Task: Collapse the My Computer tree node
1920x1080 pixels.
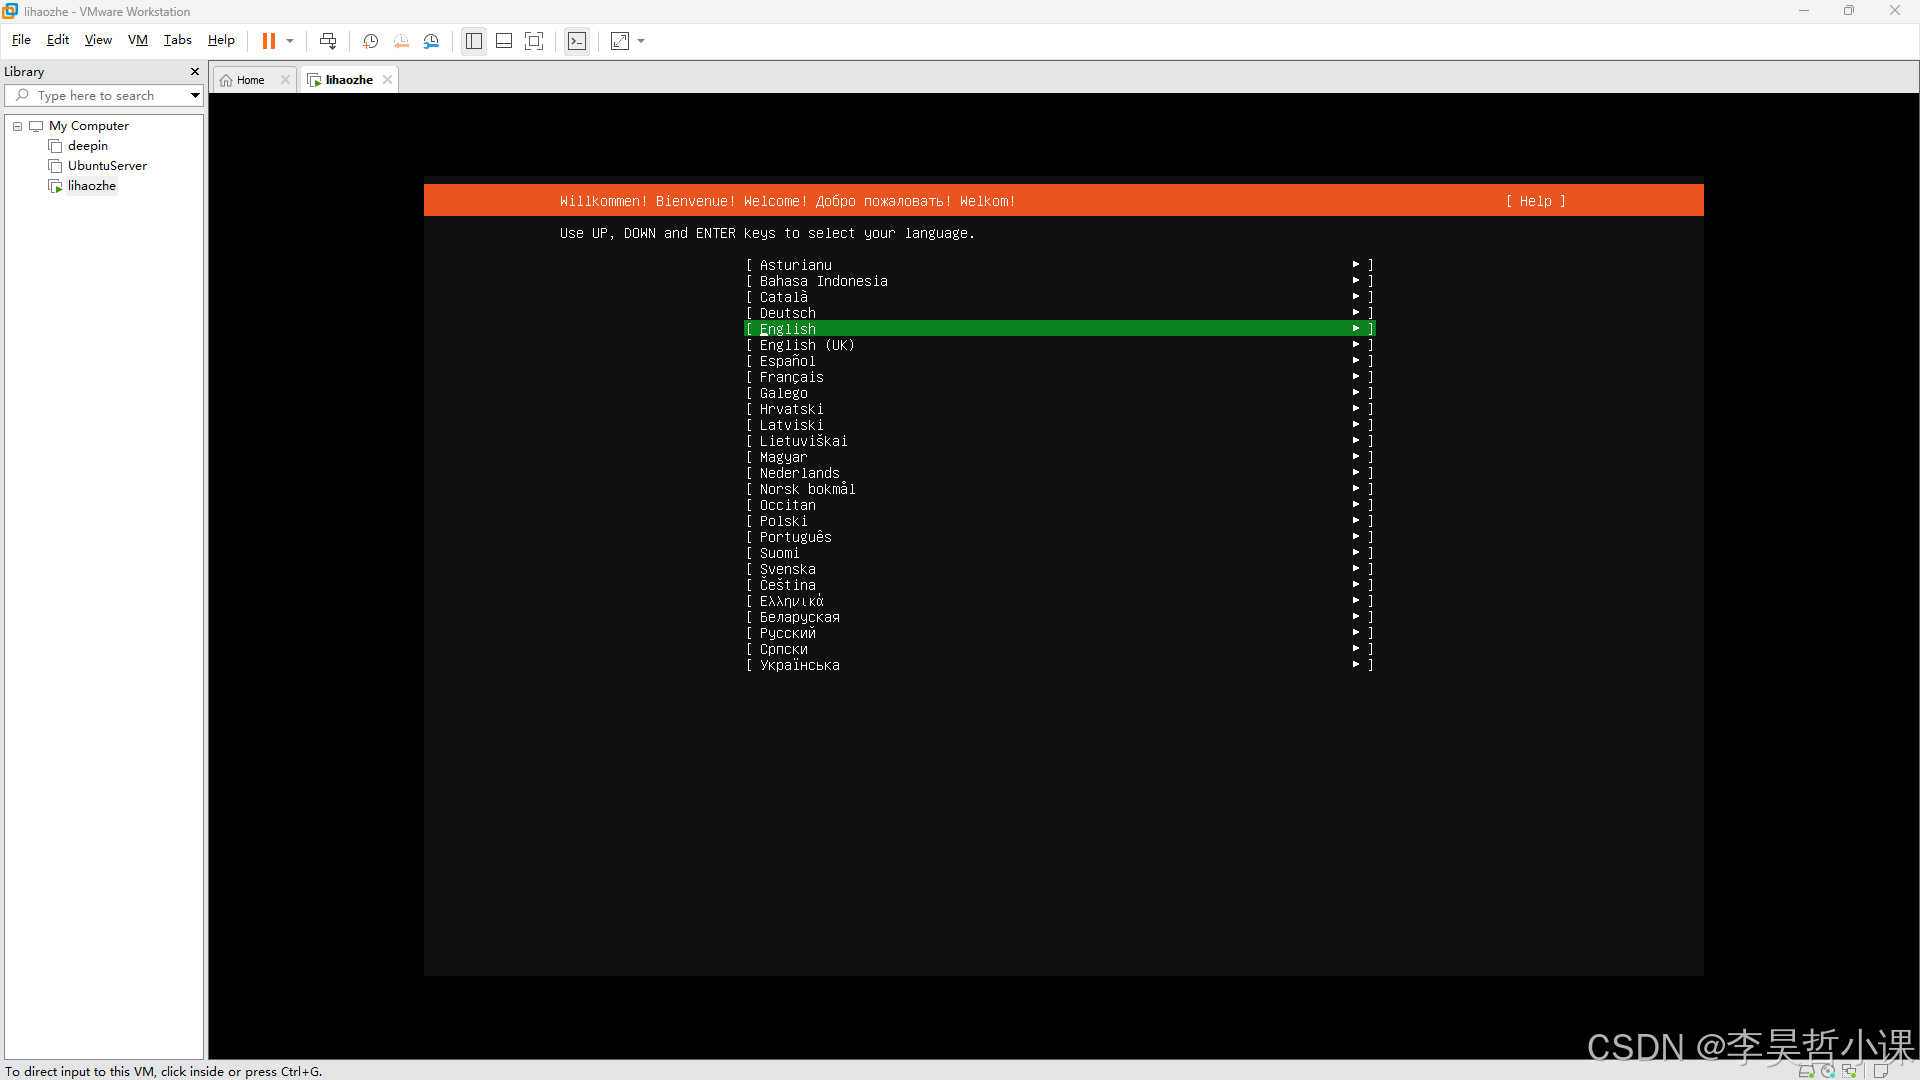Action: click(x=18, y=126)
